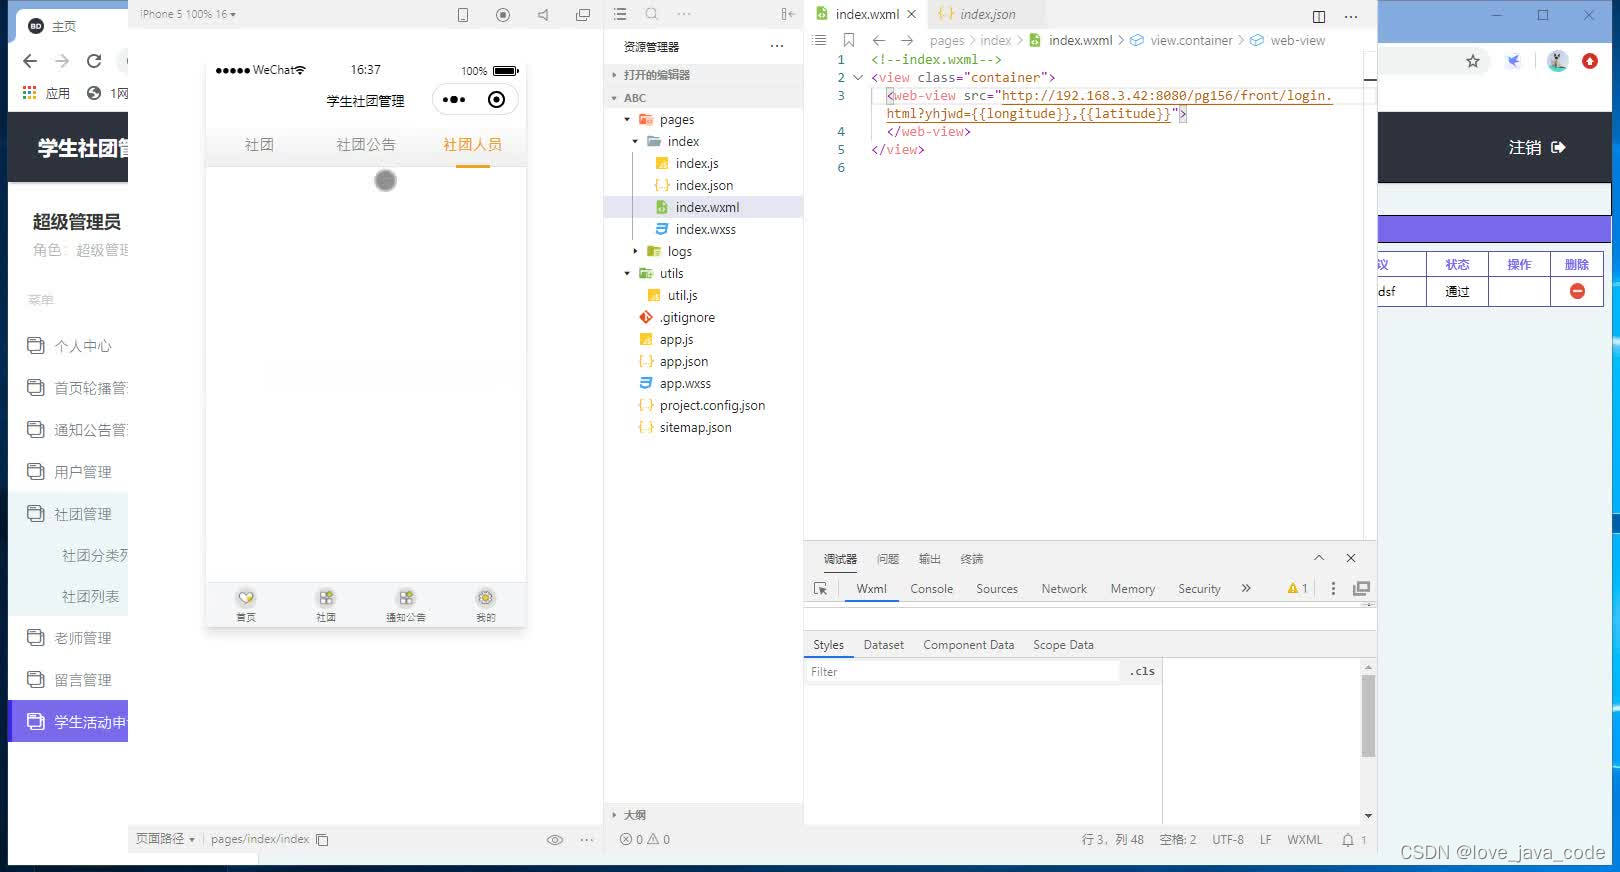
Task: Click the simulator record button icon
Action: [503, 14]
